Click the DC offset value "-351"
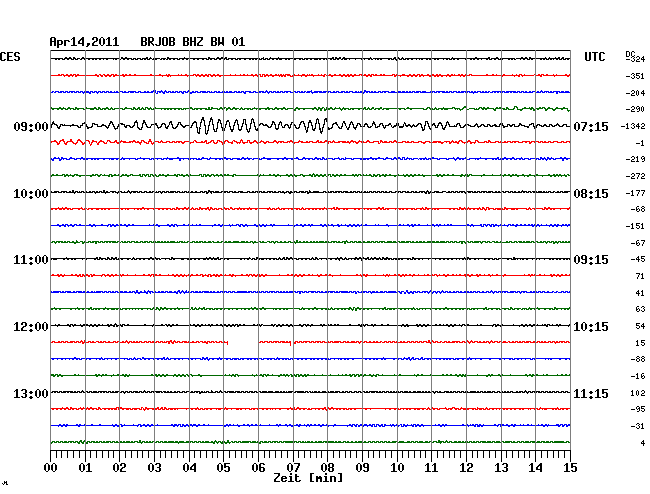 pyautogui.click(x=635, y=76)
